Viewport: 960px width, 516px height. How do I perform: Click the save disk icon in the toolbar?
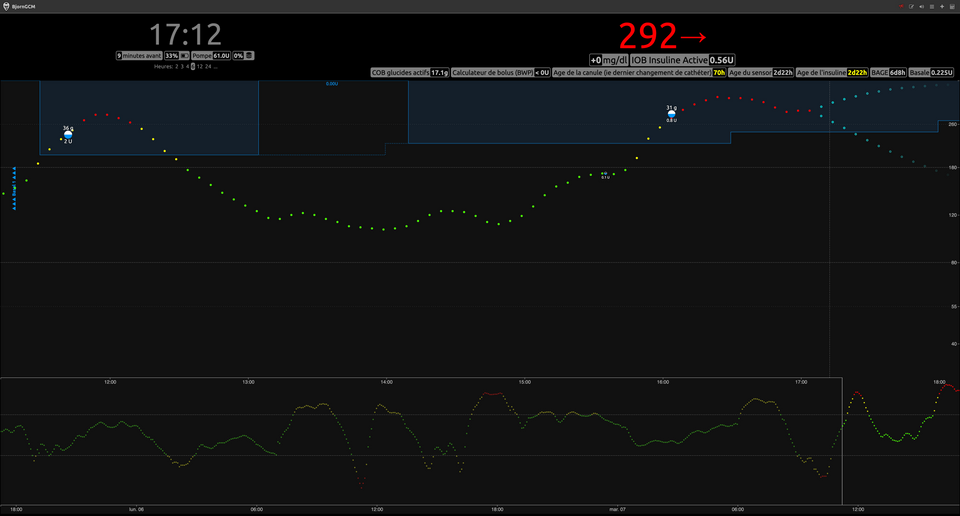(x=952, y=6)
